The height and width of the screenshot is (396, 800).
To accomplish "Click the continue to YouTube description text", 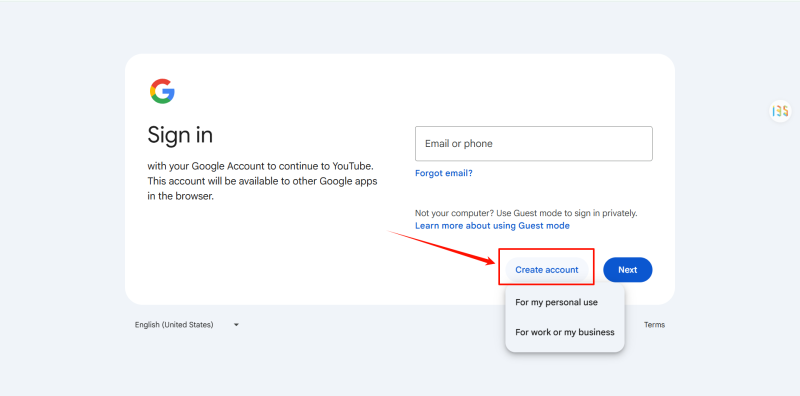I will tap(261, 166).
